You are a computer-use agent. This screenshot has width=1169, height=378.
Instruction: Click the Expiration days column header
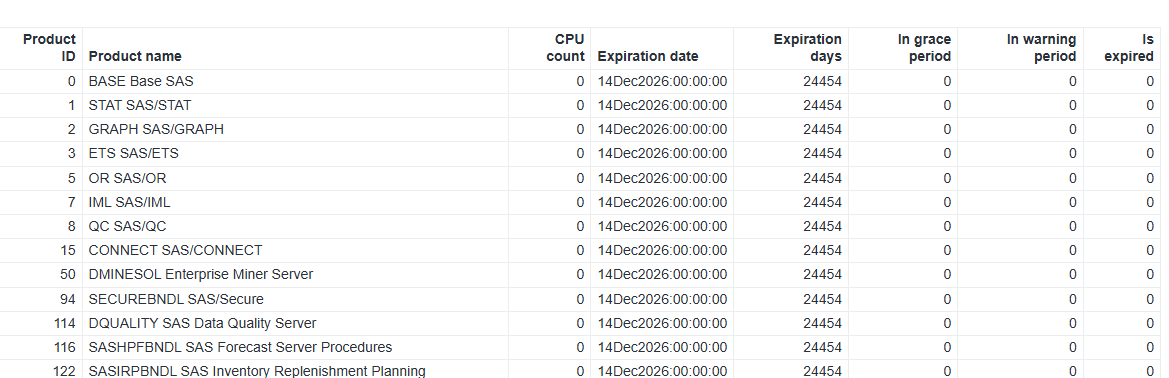click(791, 48)
